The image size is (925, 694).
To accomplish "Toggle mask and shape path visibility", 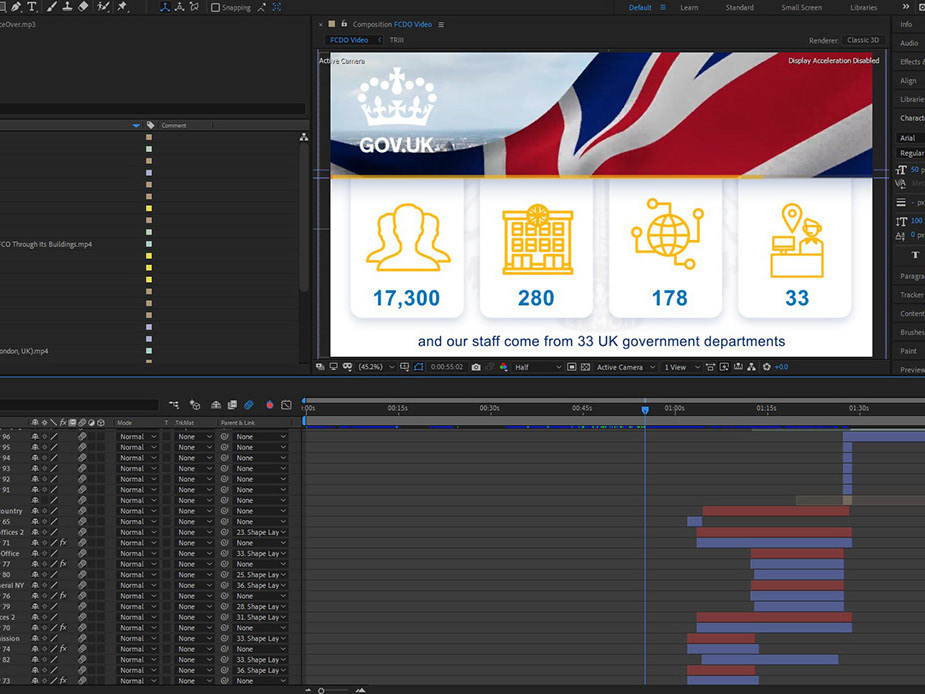I will pyautogui.click(x=419, y=367).
